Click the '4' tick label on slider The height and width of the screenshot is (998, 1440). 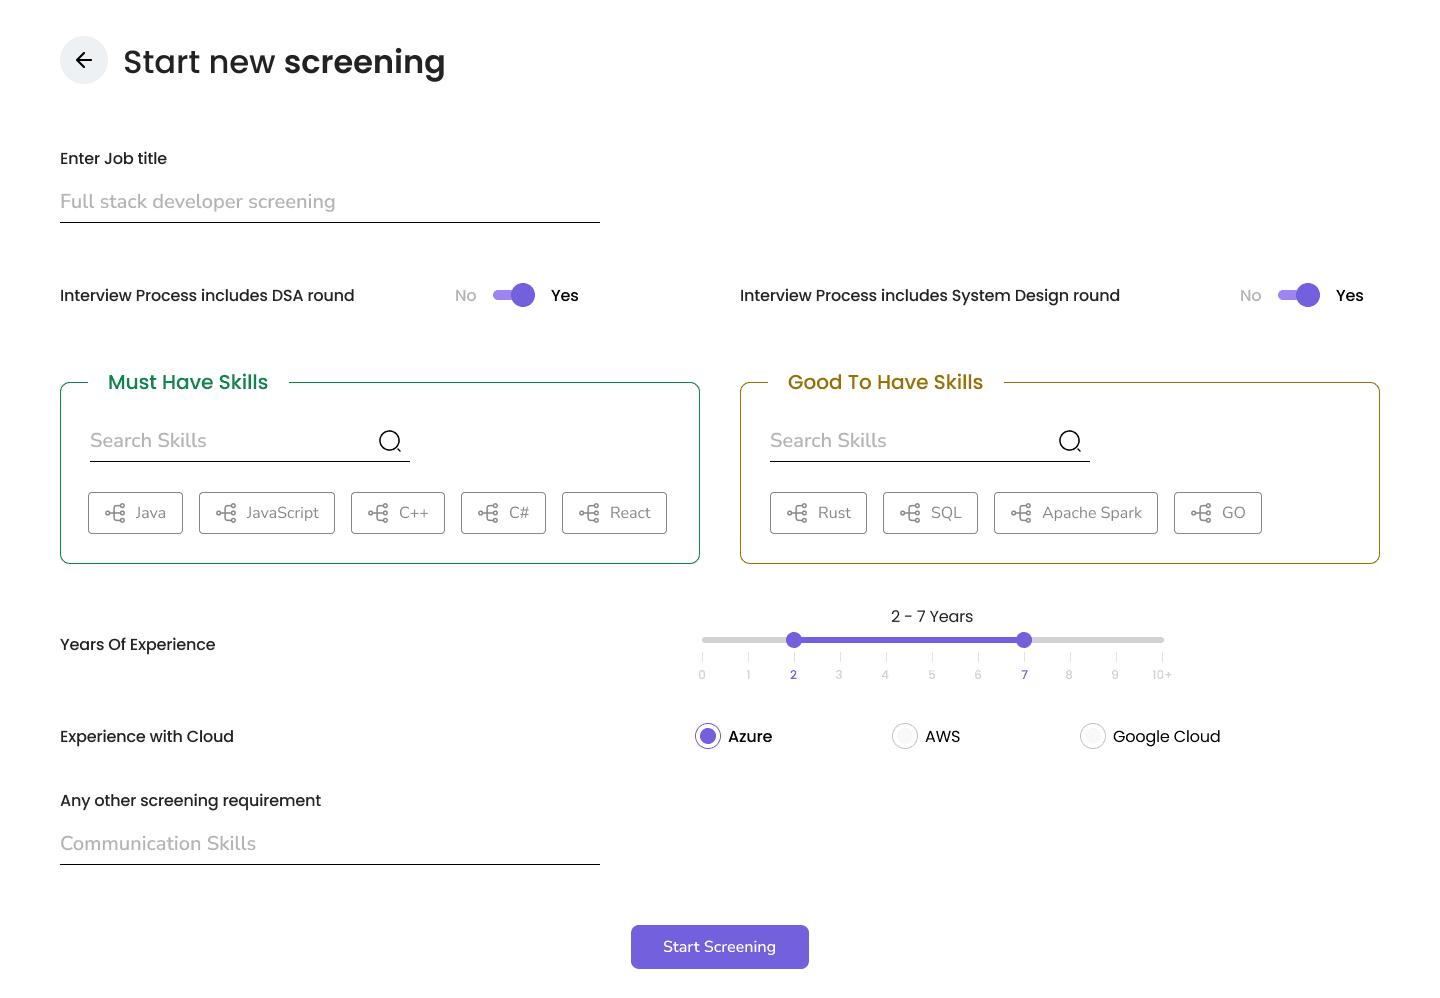(885, 675)
